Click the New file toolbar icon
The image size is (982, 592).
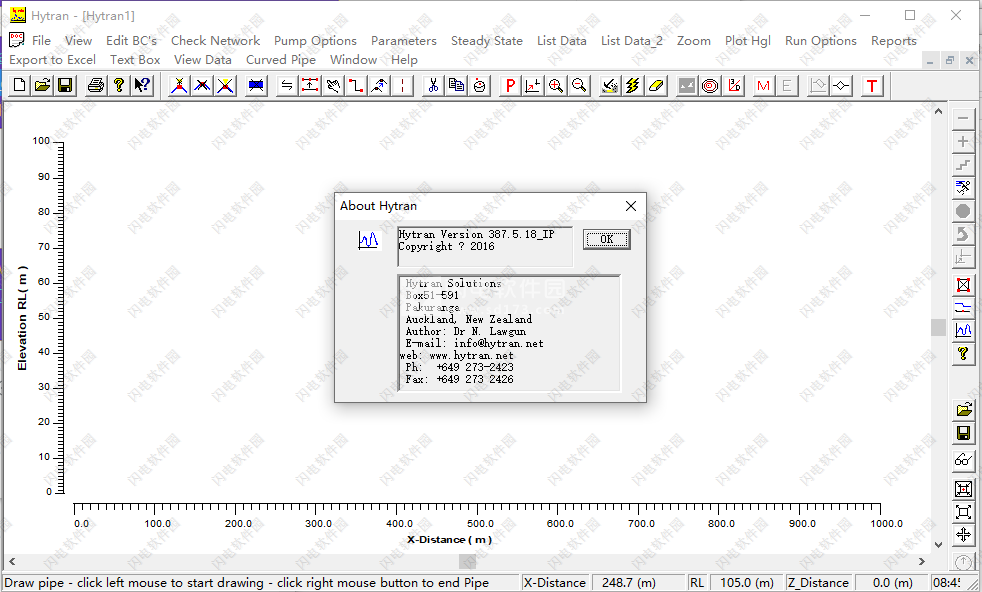click(x=19, y=85)
